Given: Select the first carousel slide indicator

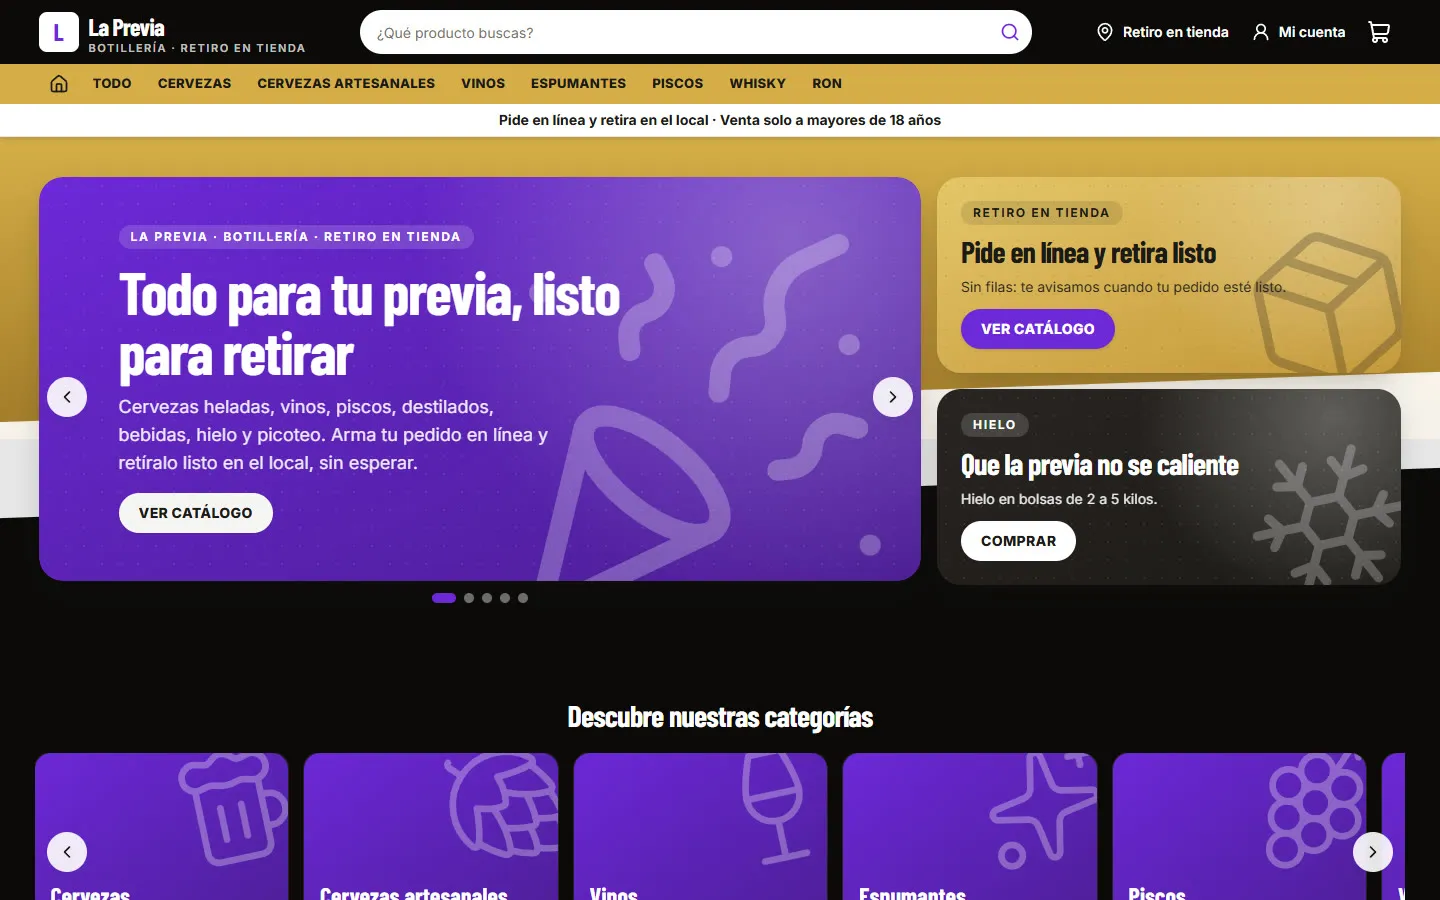Looking at the screenshot, I should (444, 598).
